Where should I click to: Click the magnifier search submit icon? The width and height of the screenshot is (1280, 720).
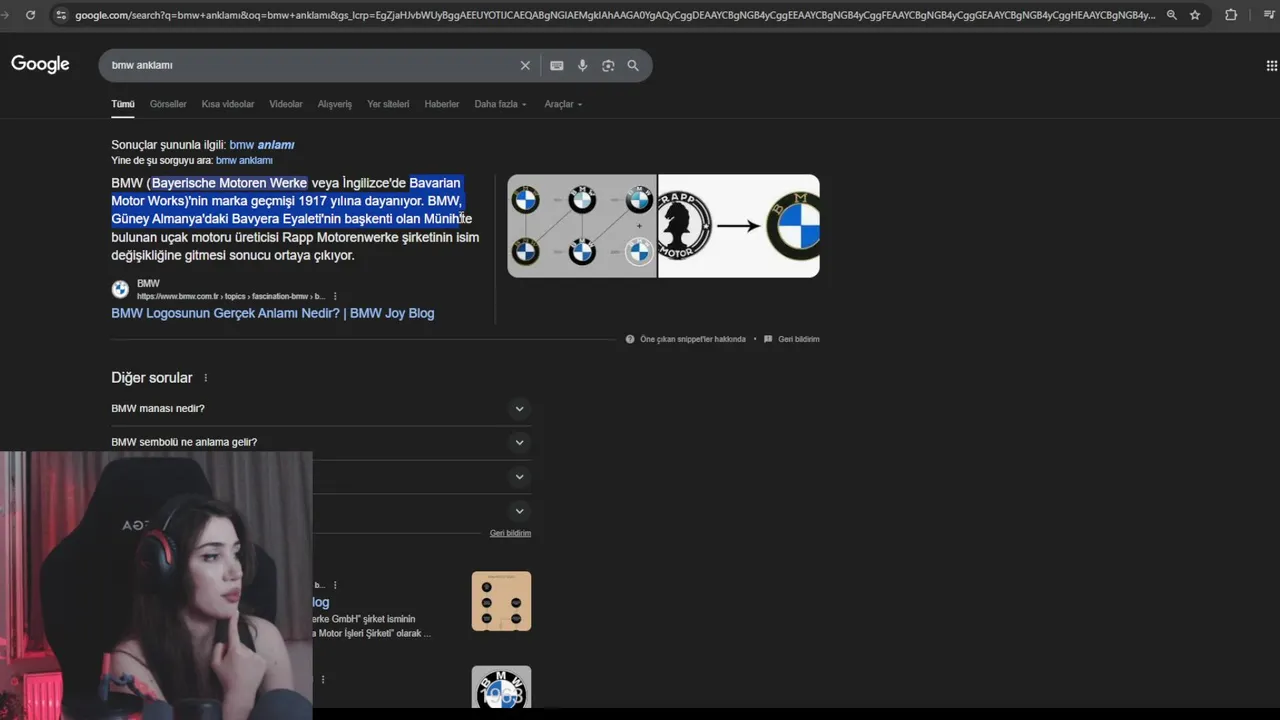click(x=633, y=65)
